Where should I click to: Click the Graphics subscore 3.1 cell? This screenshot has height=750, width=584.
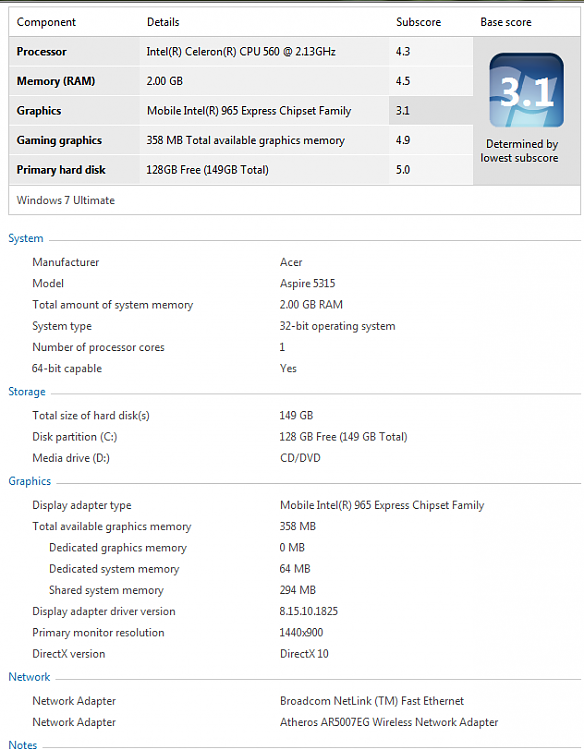(x=430, y=110)
